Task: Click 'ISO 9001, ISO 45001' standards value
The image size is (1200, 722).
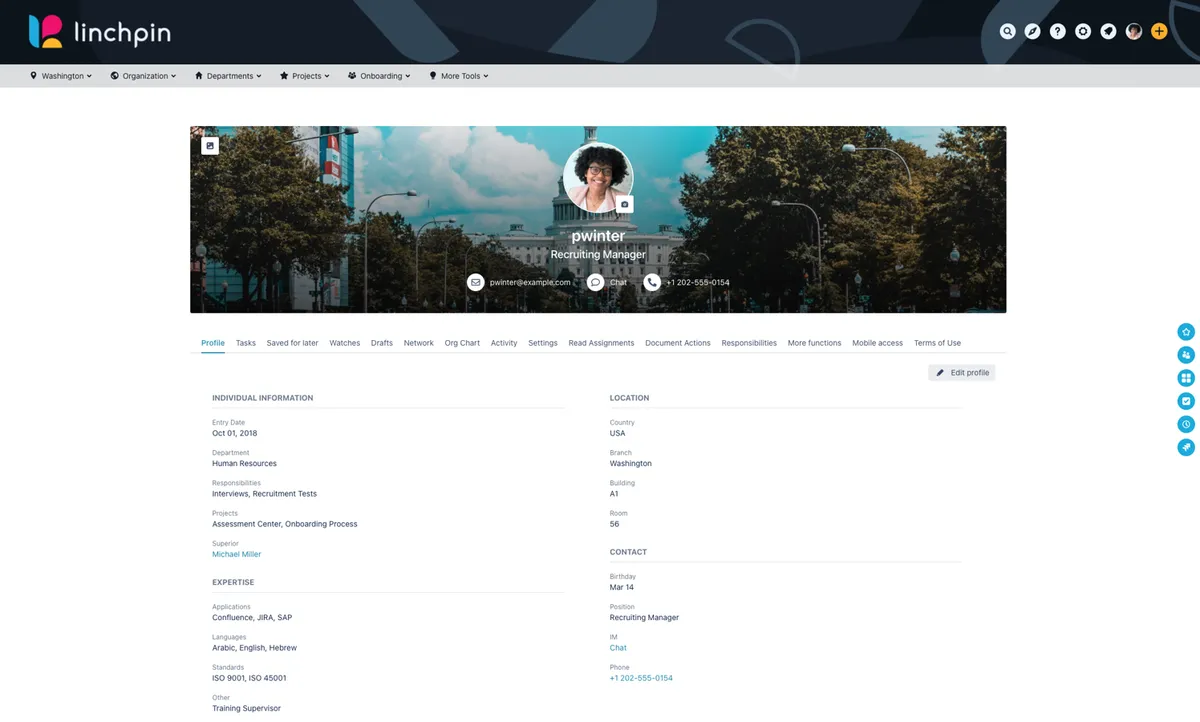Action: coord(249,678)
